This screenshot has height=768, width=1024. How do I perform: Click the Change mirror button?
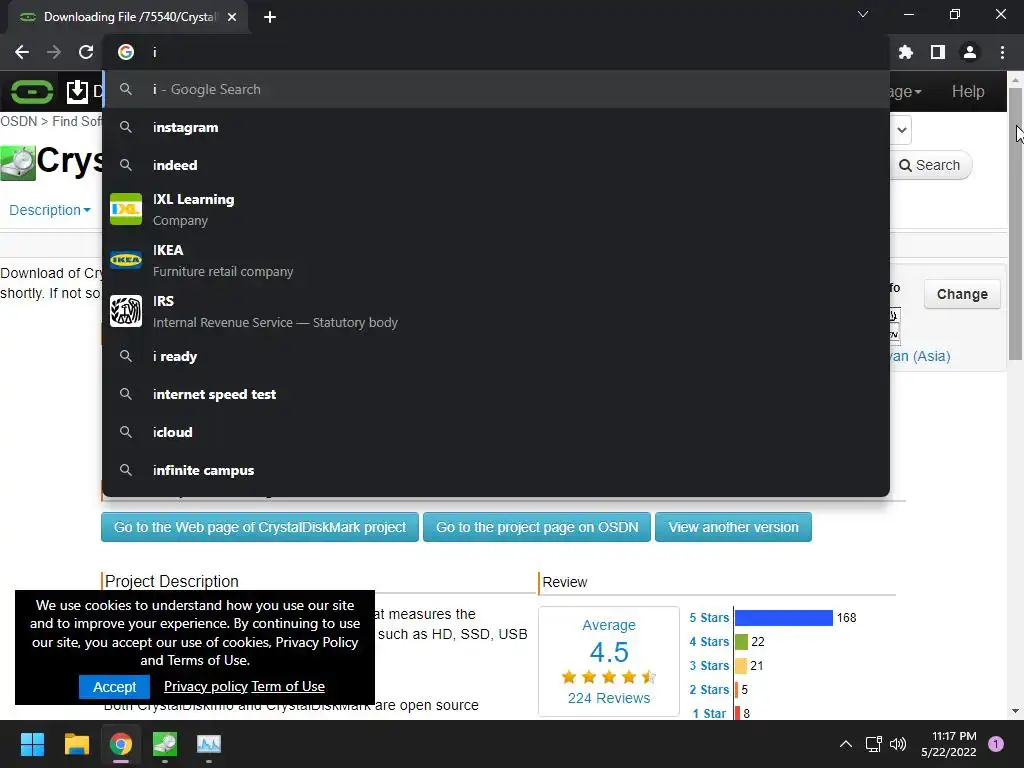[962, 295]
